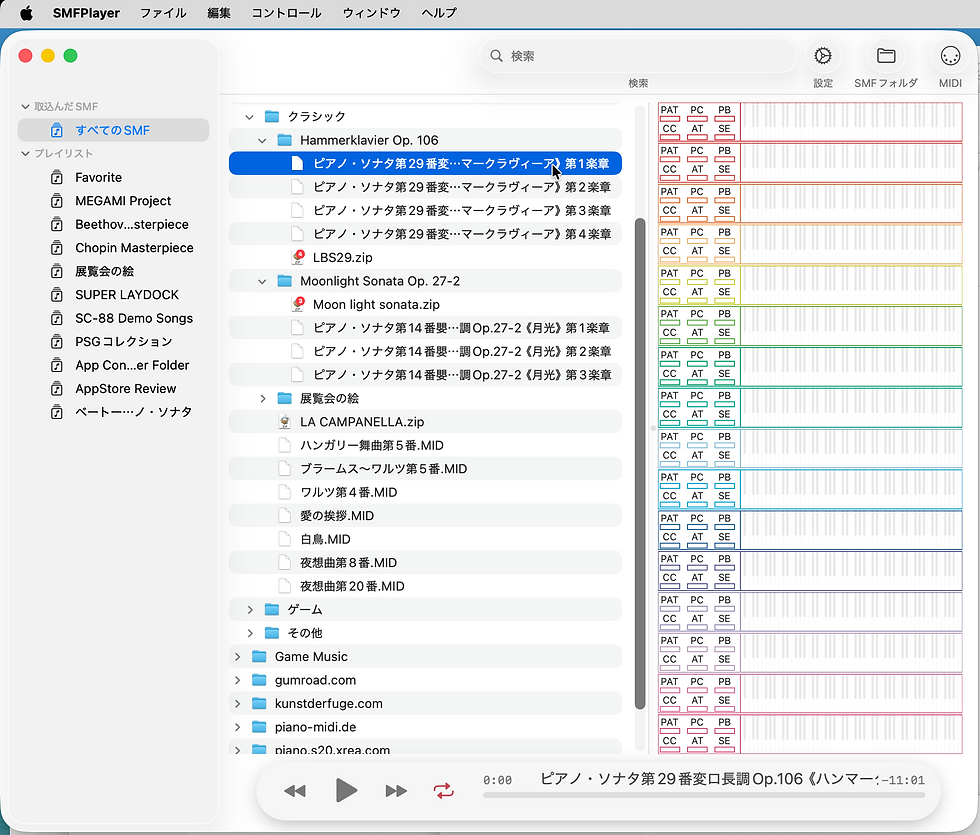Image resolution: width=980 pixels, height=835 pixels.
Task: Click the SUPER LAYDOCK playlist icon
Action: click(x=57, y=295)
